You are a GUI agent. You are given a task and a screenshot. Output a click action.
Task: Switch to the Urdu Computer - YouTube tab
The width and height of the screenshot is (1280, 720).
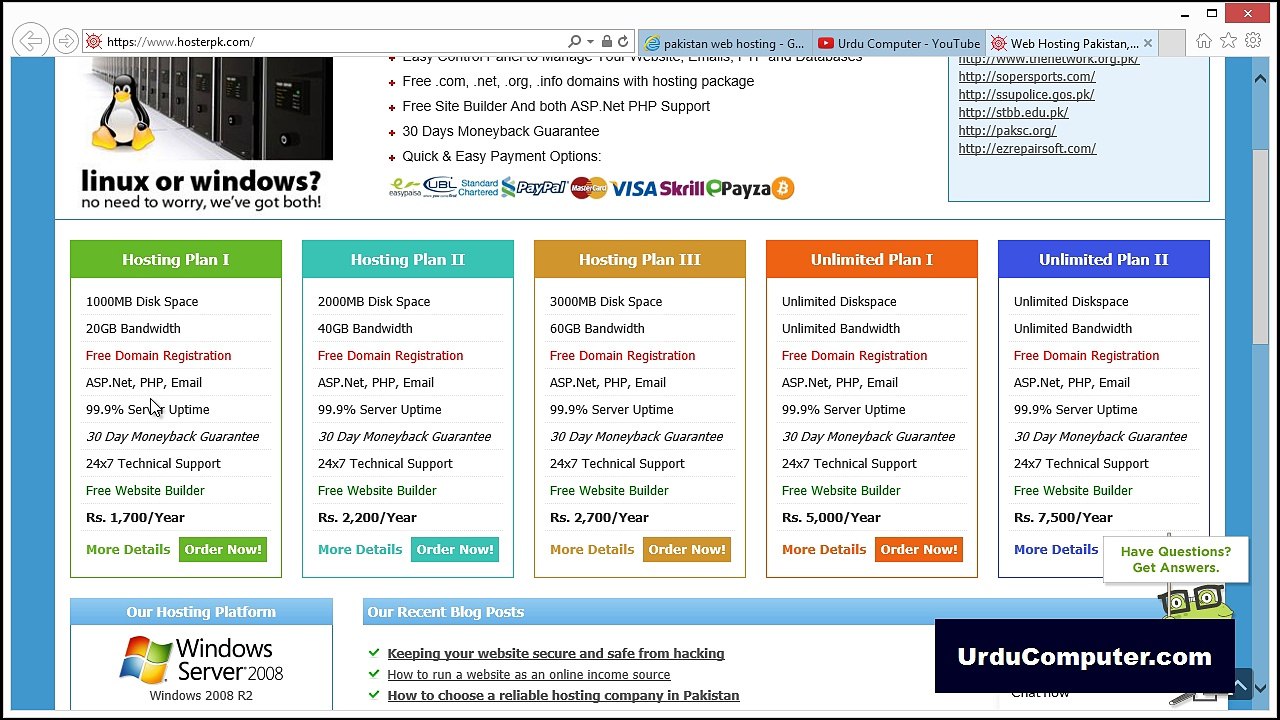pos(899,43)
